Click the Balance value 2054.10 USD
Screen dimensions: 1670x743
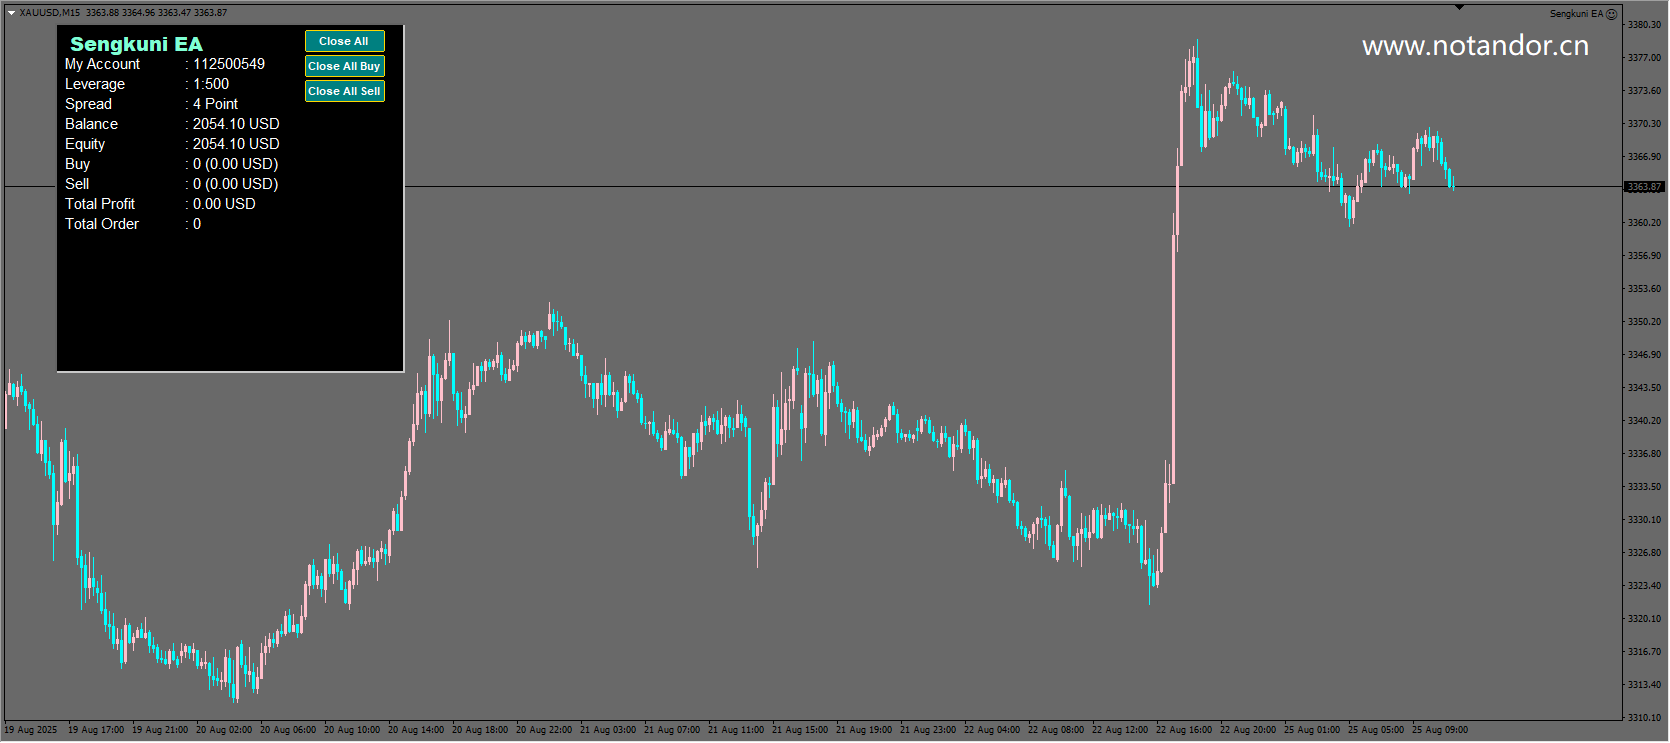pyautogui.click(x=236, y=124)
